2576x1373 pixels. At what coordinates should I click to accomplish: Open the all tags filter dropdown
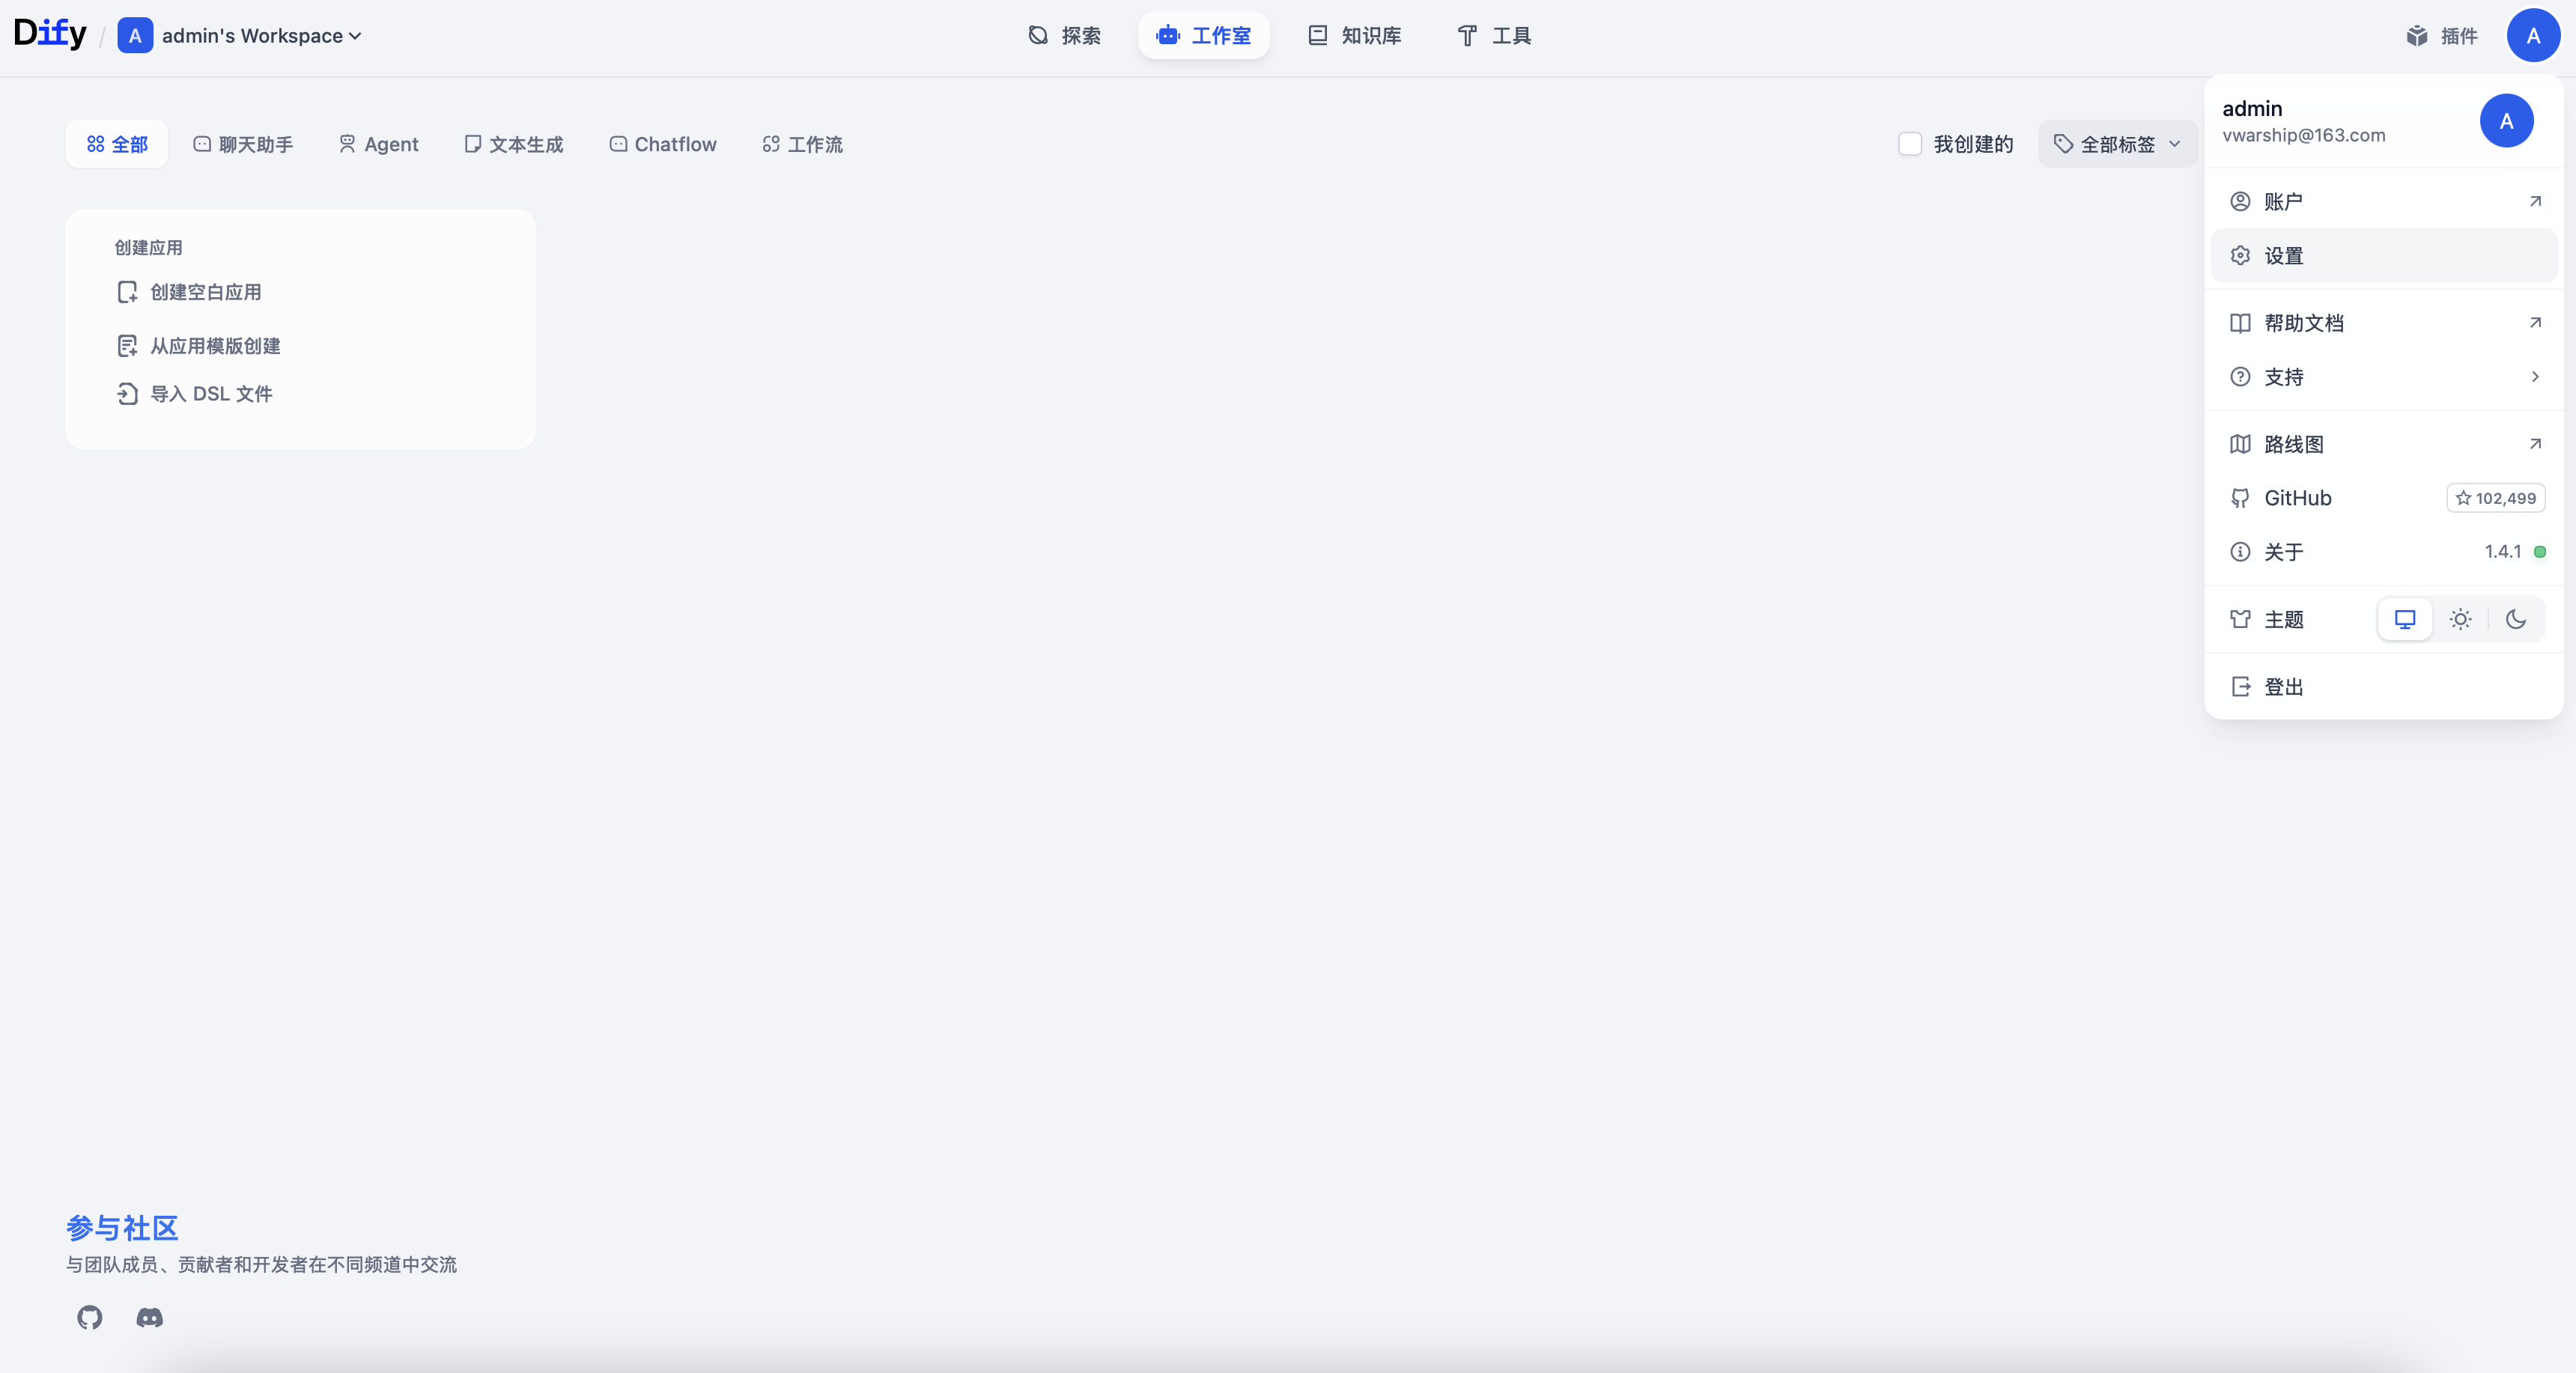(2117, 144)
